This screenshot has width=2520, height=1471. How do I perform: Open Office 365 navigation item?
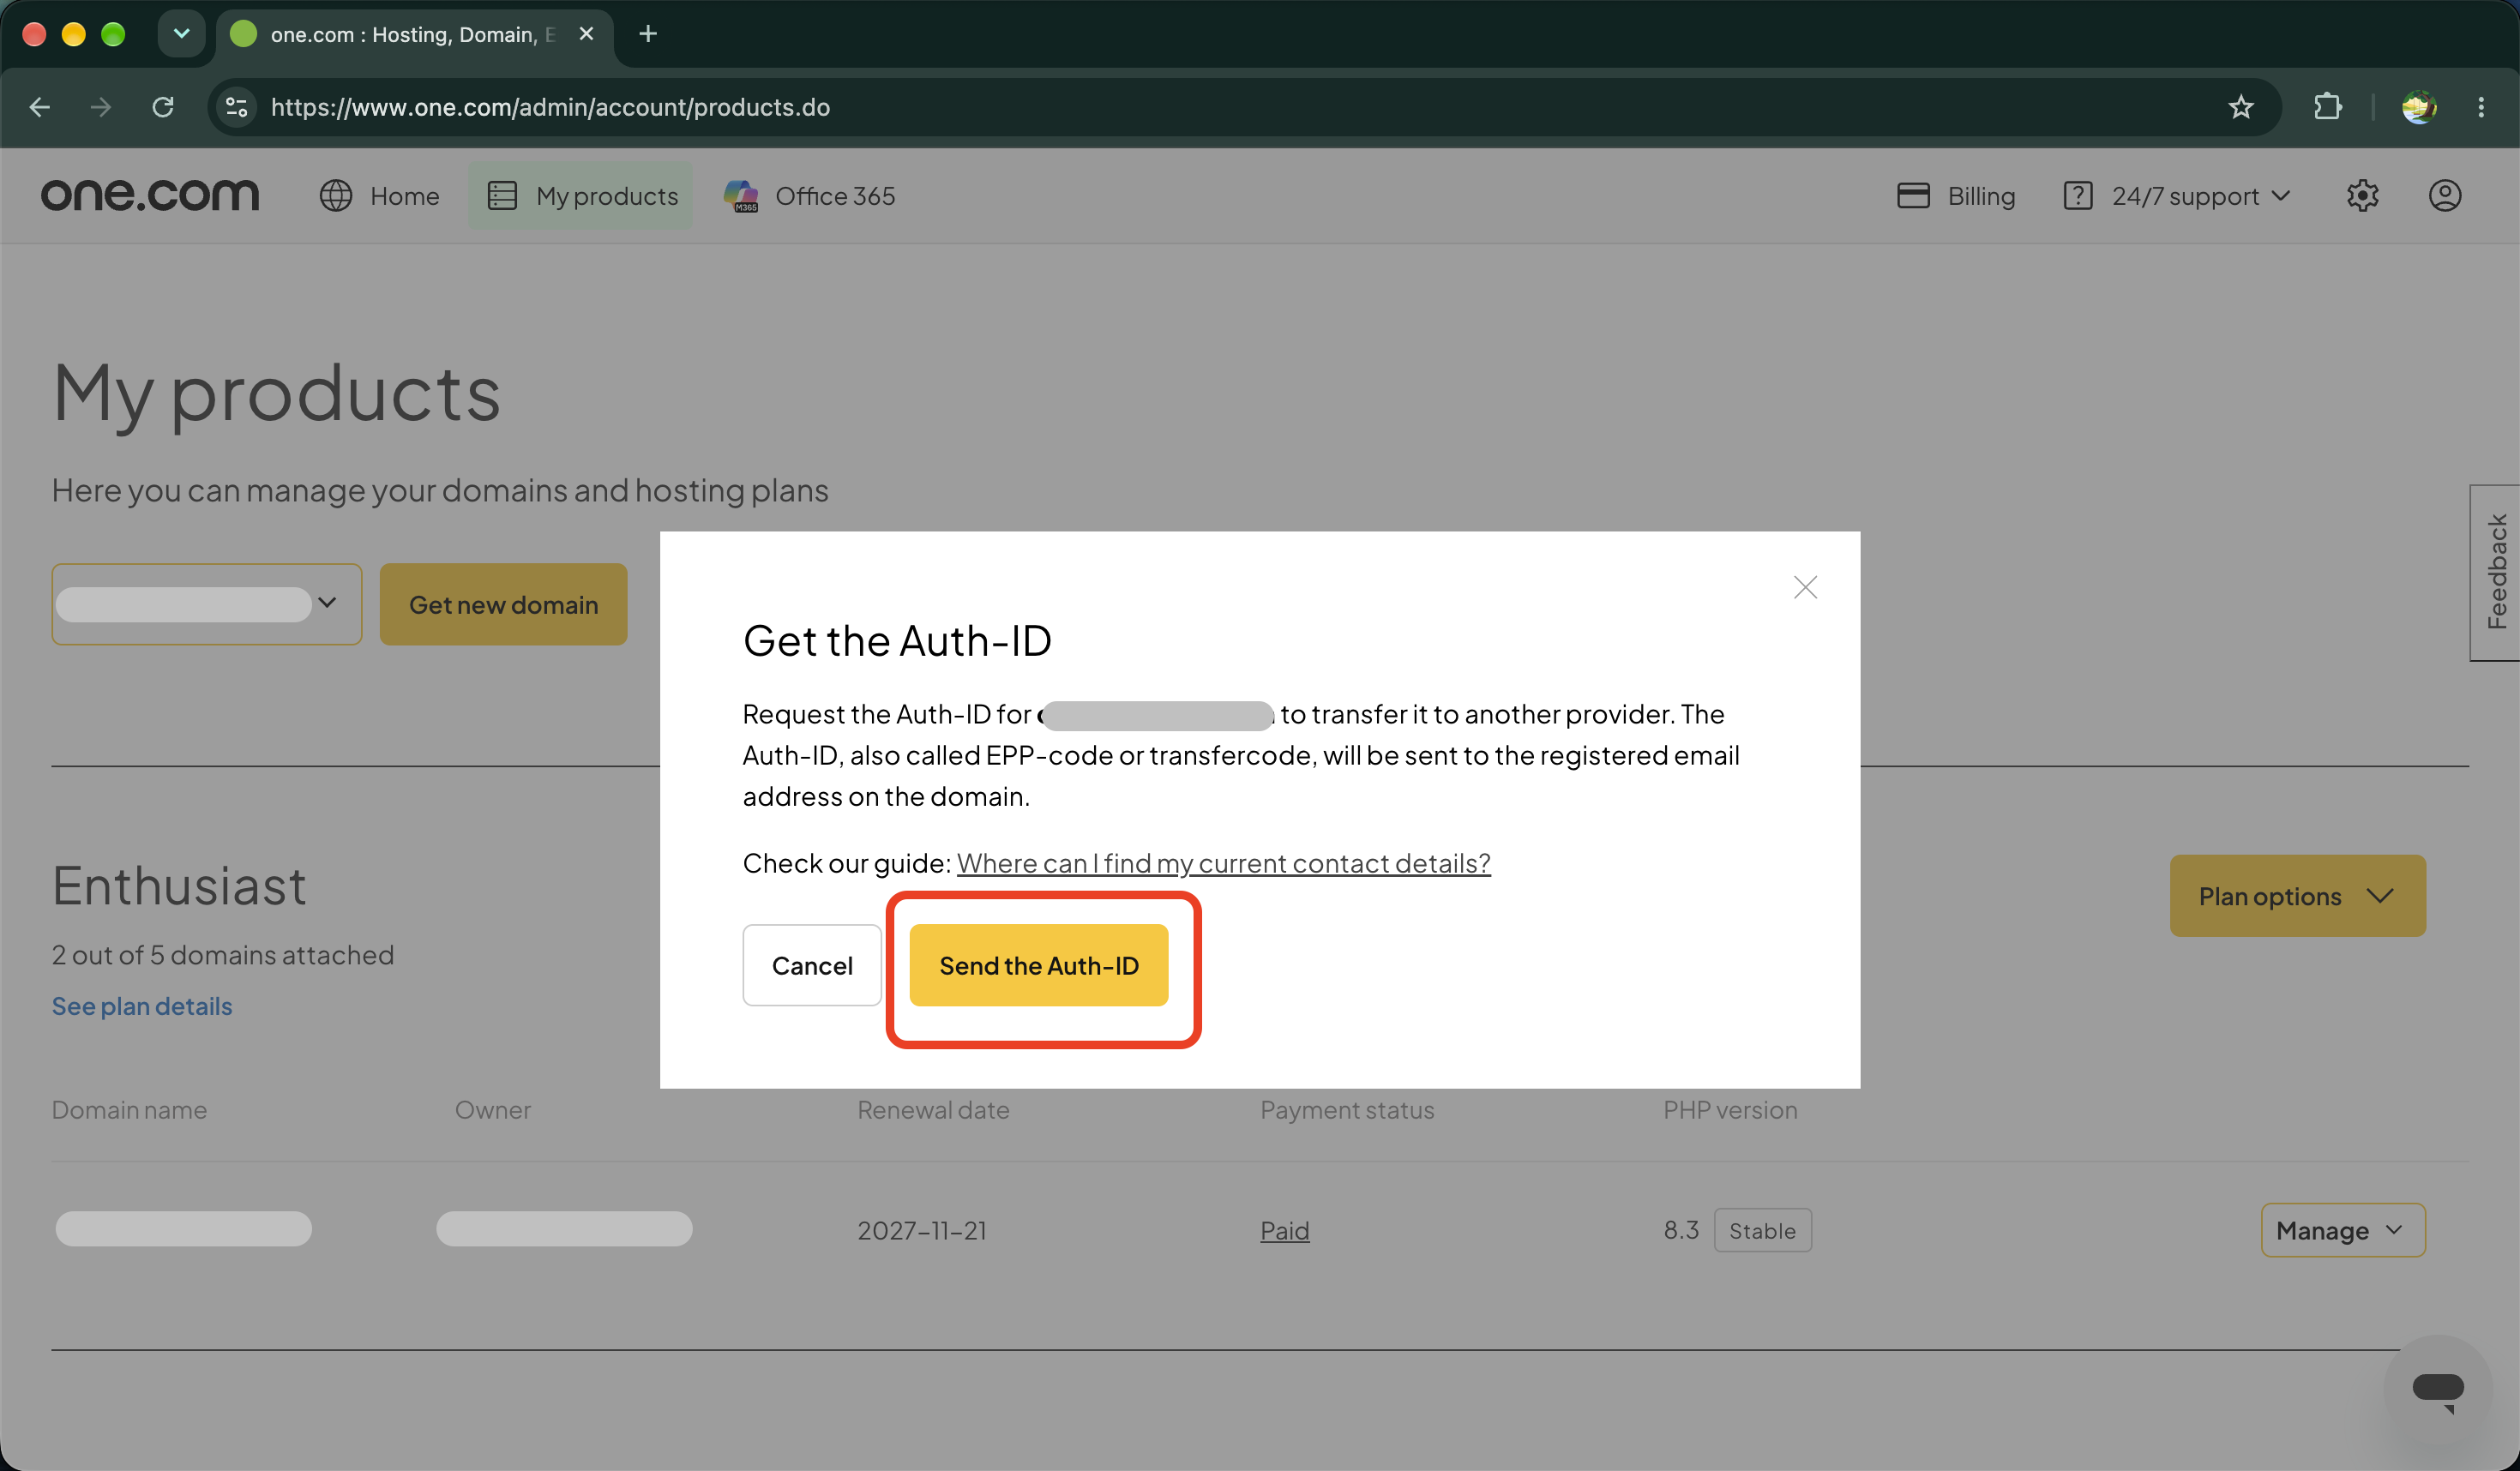pos(810,196)
